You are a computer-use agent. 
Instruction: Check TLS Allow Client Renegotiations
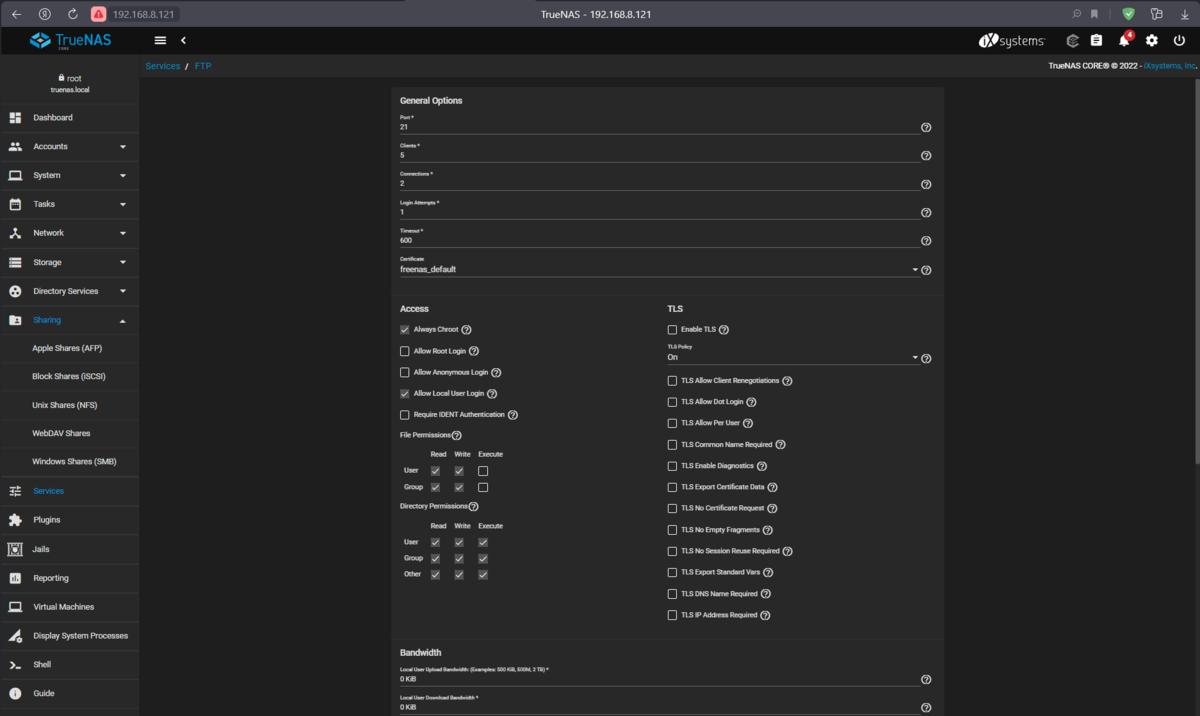tap(673, 381)
